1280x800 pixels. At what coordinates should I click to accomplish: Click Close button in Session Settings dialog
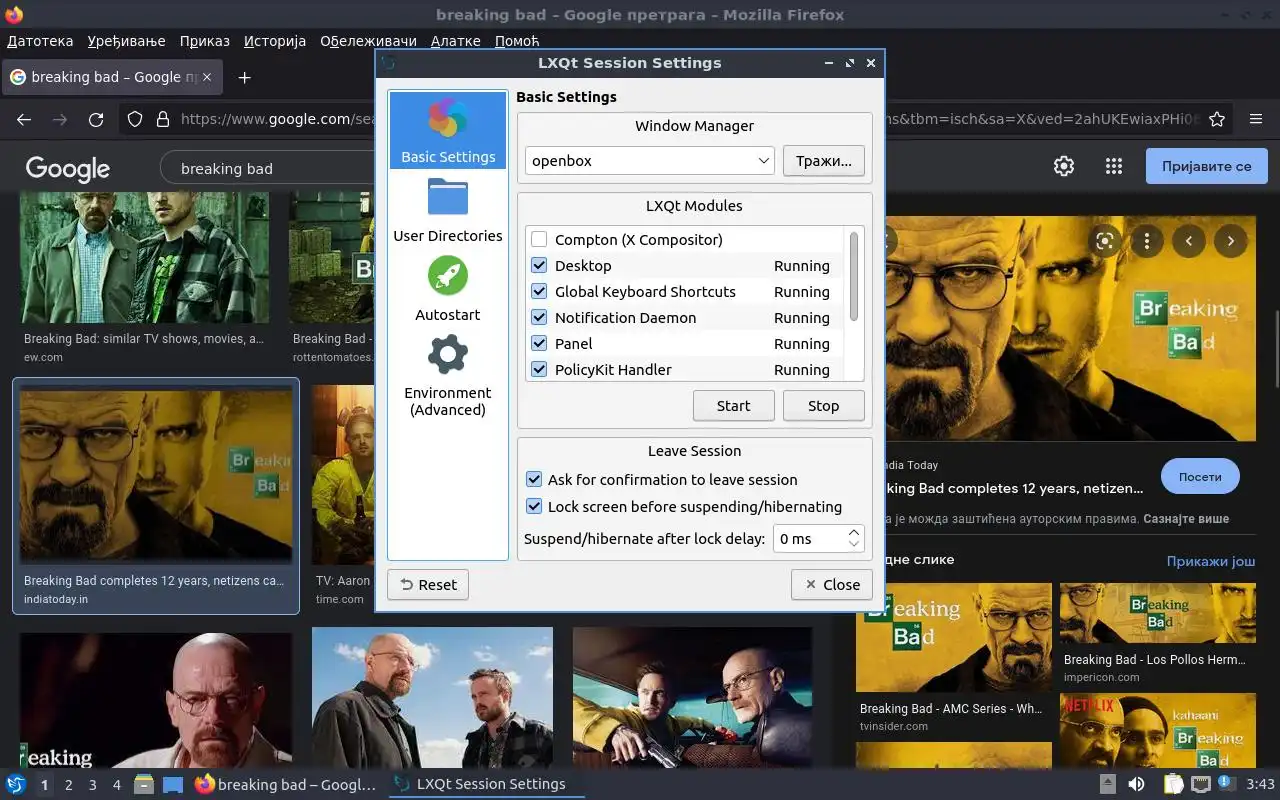click(832, 584)
